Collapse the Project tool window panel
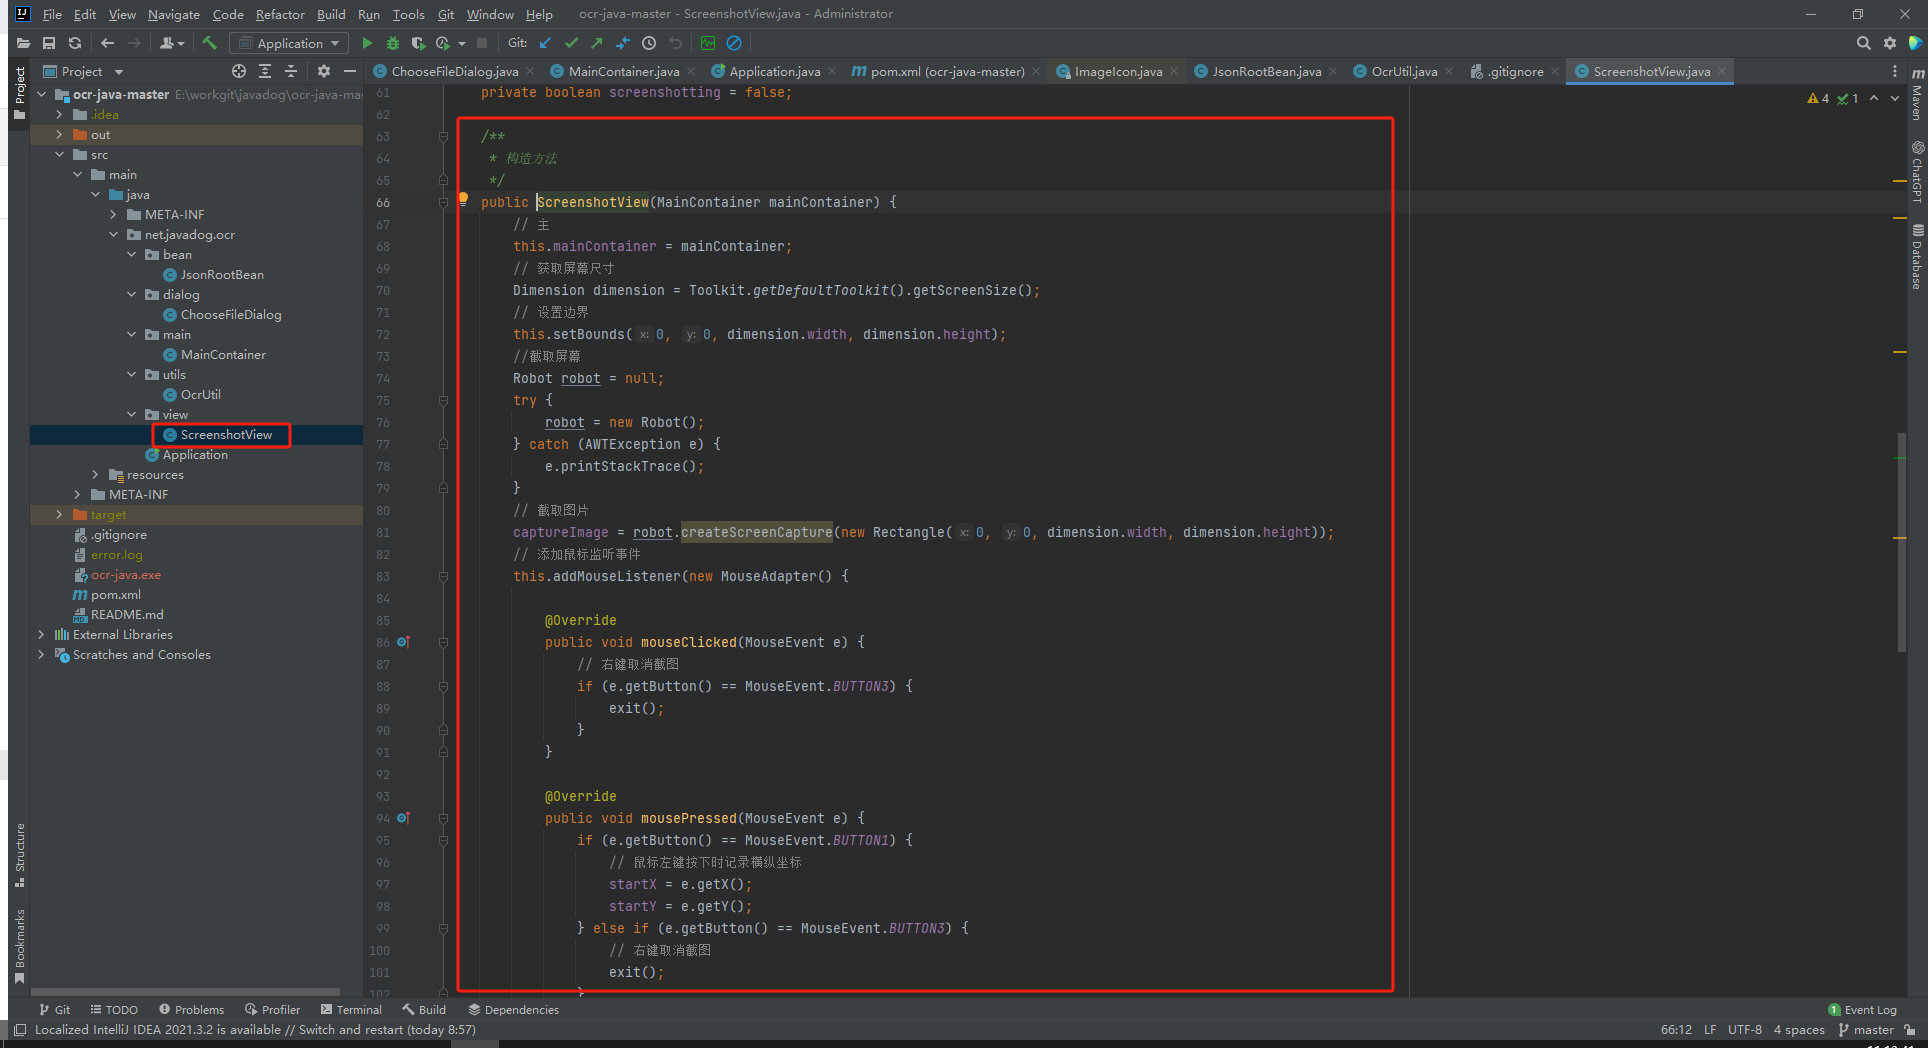The height and width of the screenshot is (1048, 1928). tap(349, 71)
